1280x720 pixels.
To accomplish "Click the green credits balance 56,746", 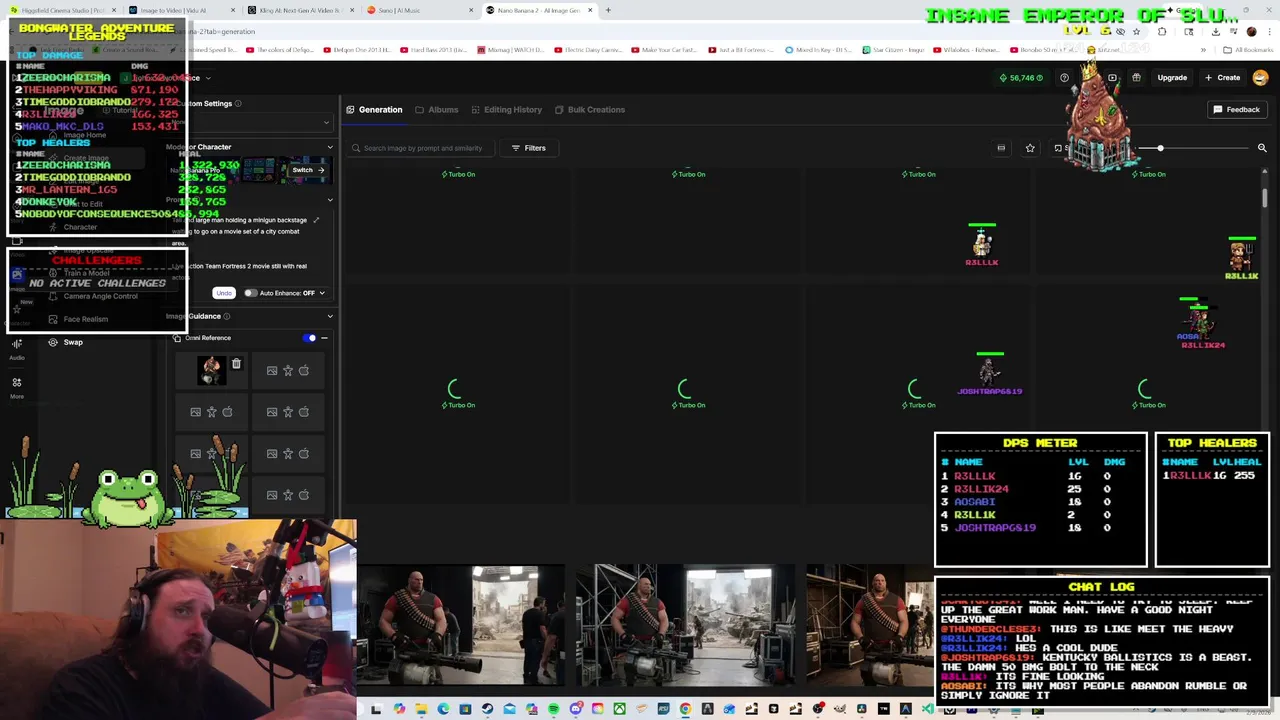I will tap(1021, 78).
